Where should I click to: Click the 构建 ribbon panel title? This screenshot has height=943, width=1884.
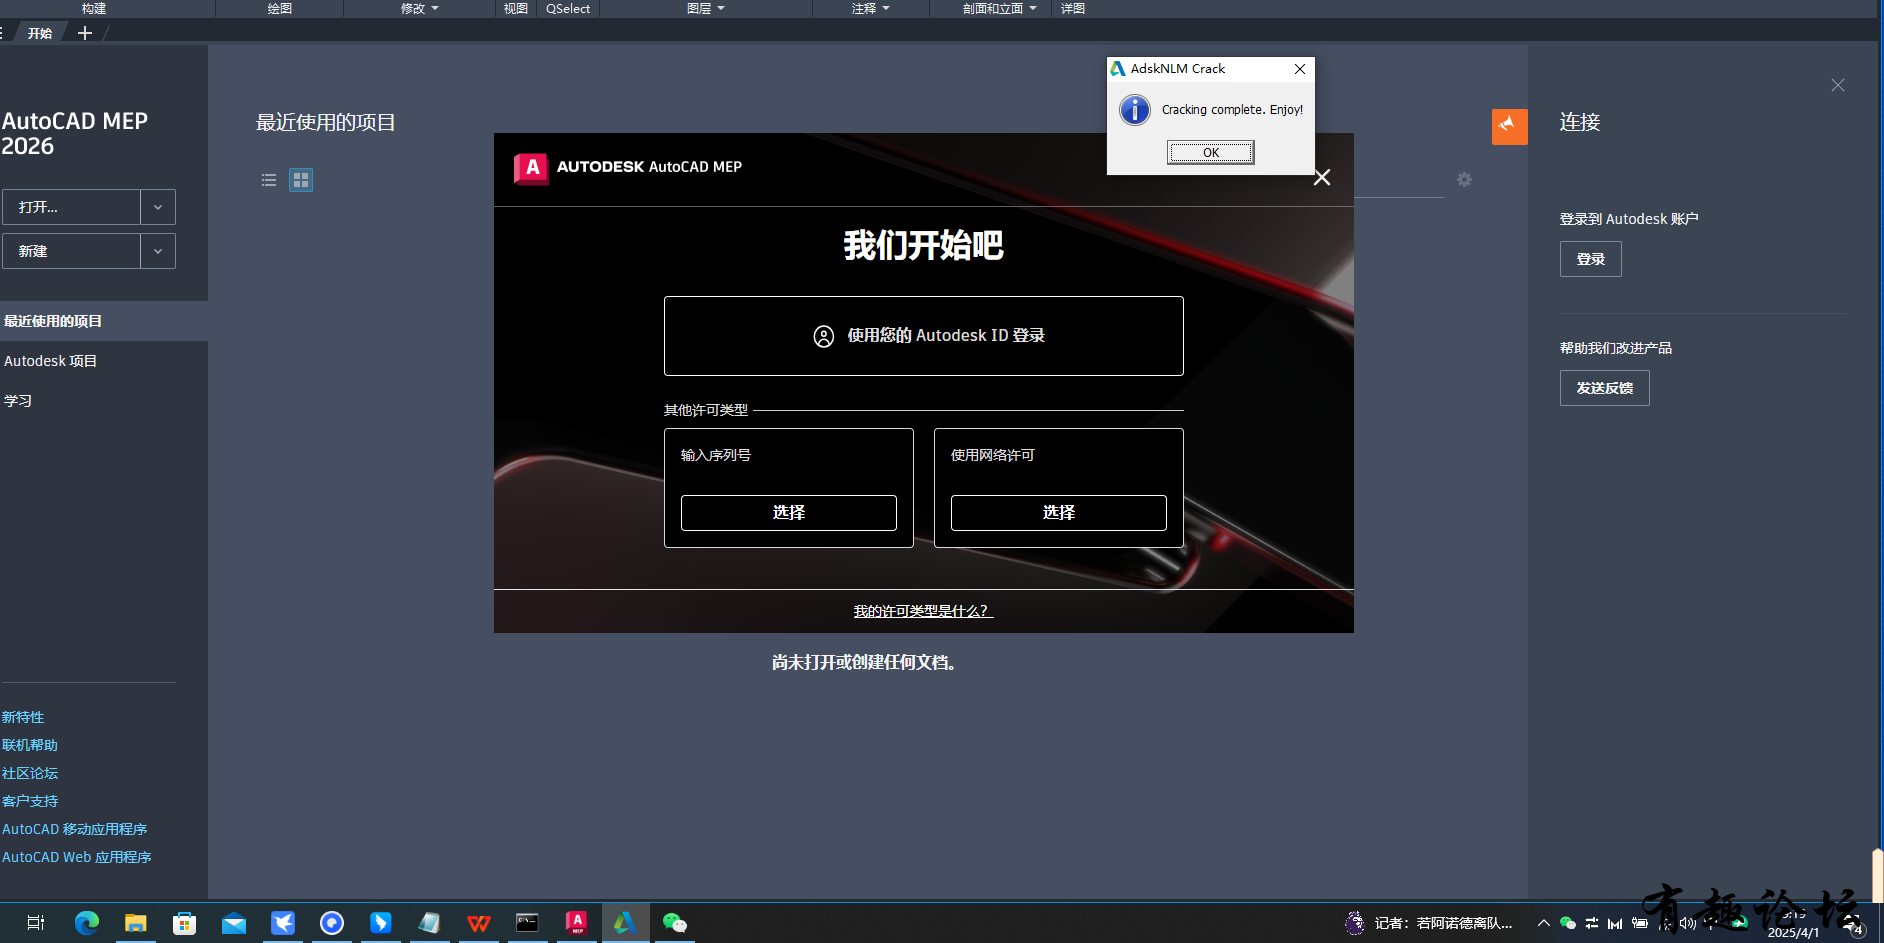click(94, 8)
